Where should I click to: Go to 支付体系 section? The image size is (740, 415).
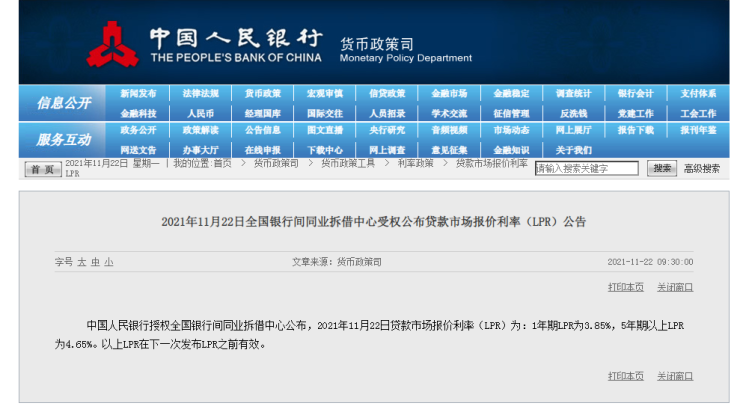tap(698, 93)
